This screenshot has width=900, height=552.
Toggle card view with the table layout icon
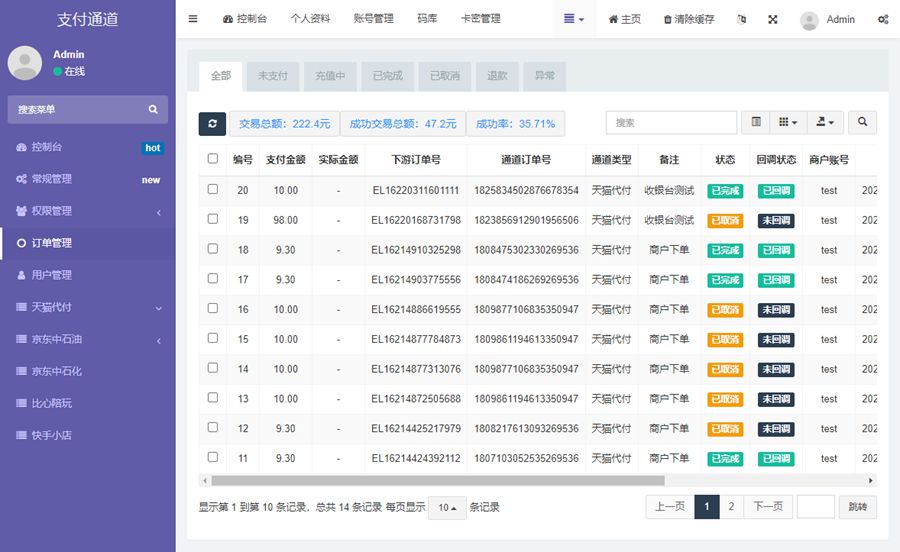756,122
